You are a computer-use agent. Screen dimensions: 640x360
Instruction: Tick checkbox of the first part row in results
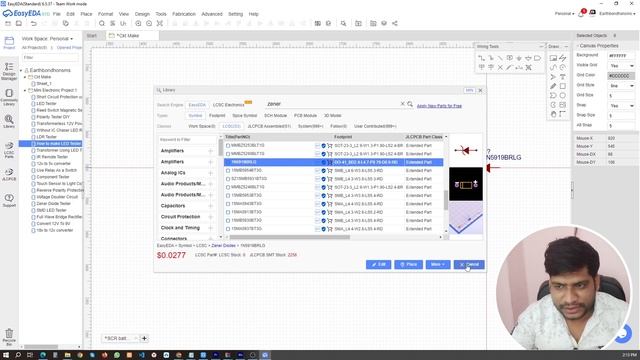click(228, 145)
